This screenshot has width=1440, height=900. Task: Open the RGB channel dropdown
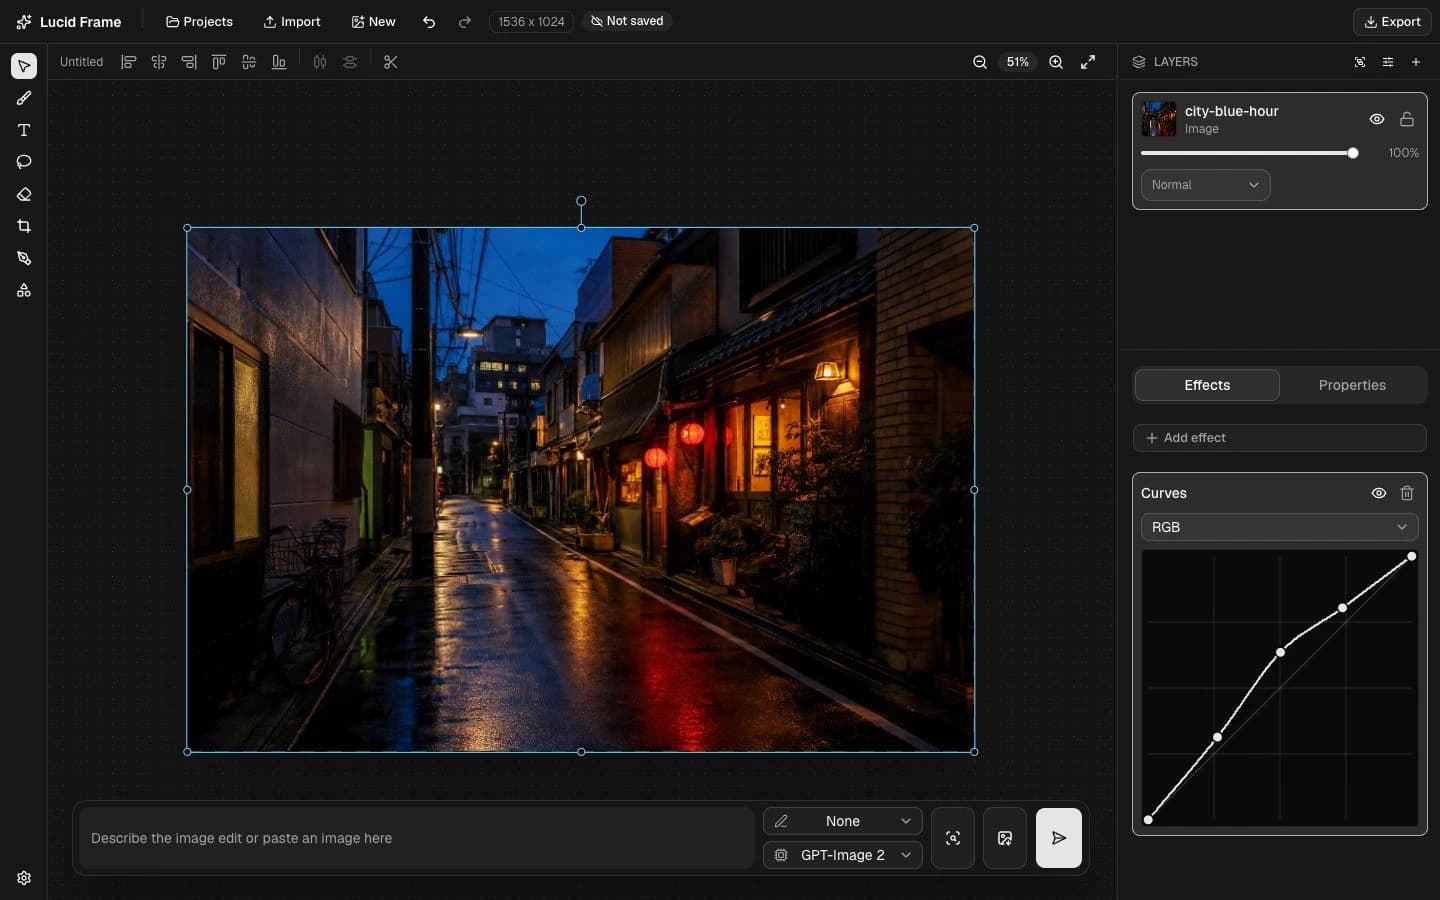(x=1279, y=527)
